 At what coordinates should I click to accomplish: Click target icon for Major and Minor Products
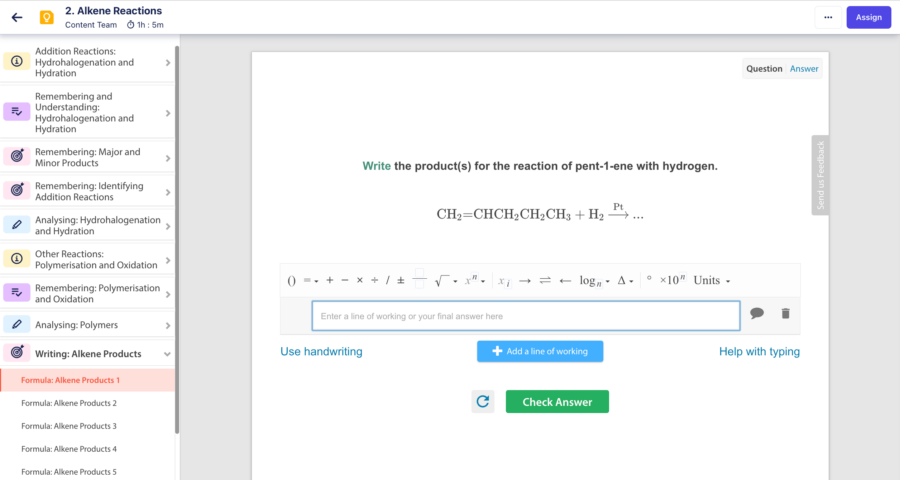17,156
